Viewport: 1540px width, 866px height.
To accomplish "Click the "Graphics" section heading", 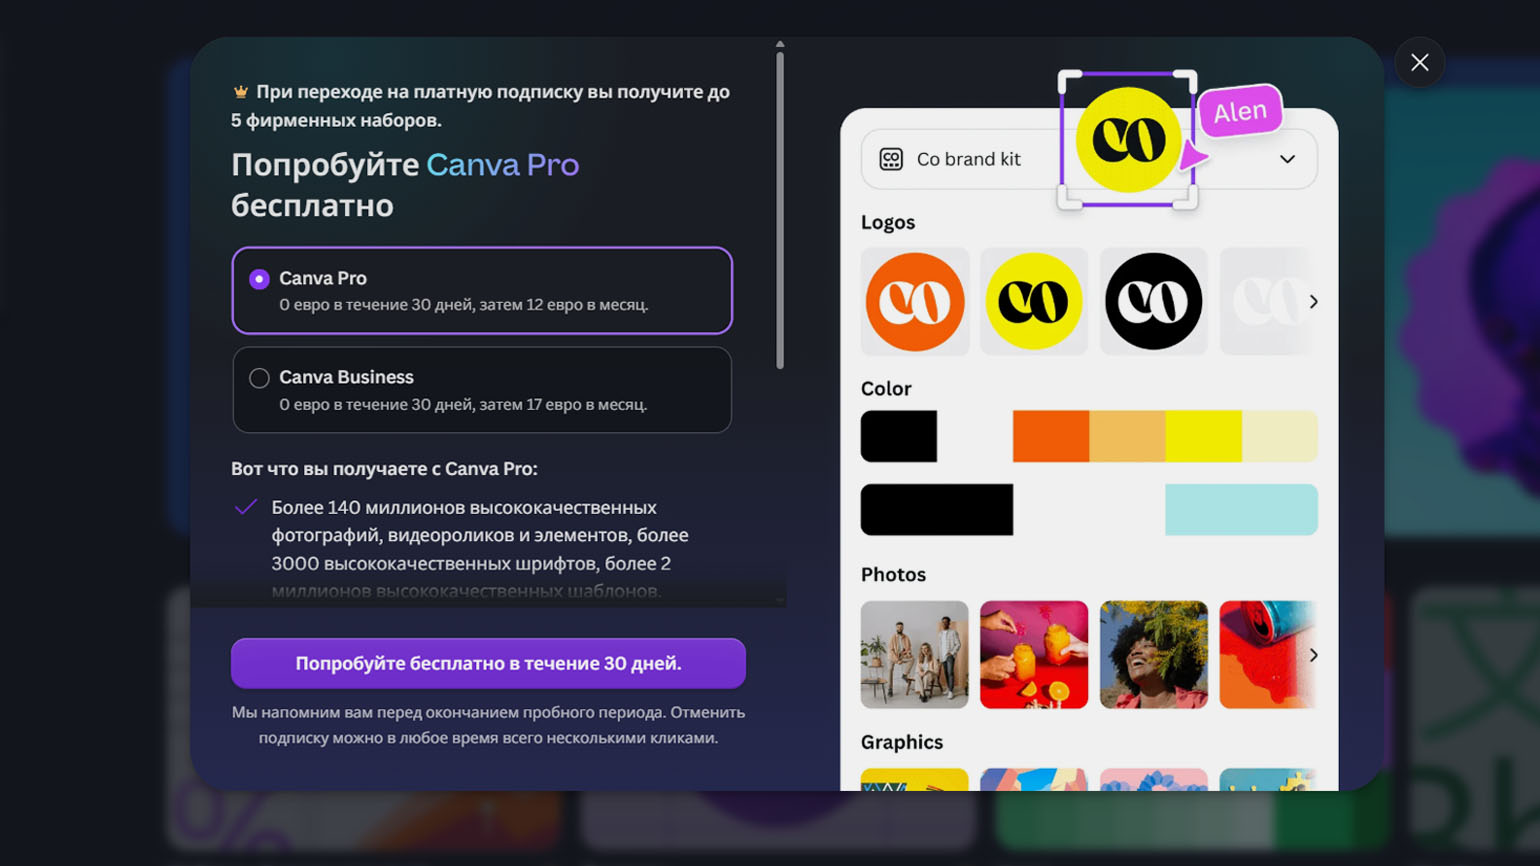I will [x=902, y=742].
